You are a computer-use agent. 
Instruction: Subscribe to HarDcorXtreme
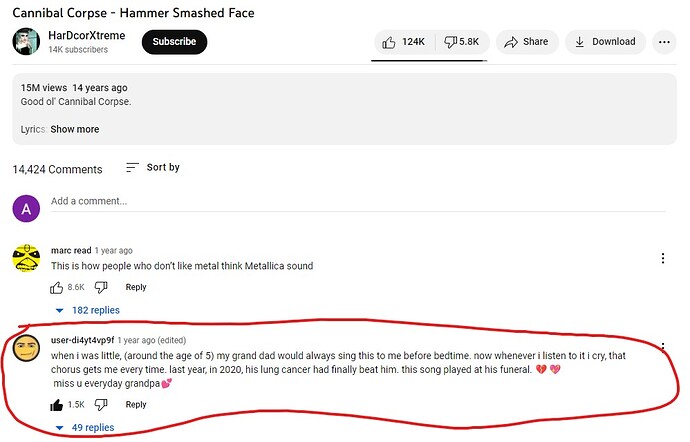click(x=174, y=42)
